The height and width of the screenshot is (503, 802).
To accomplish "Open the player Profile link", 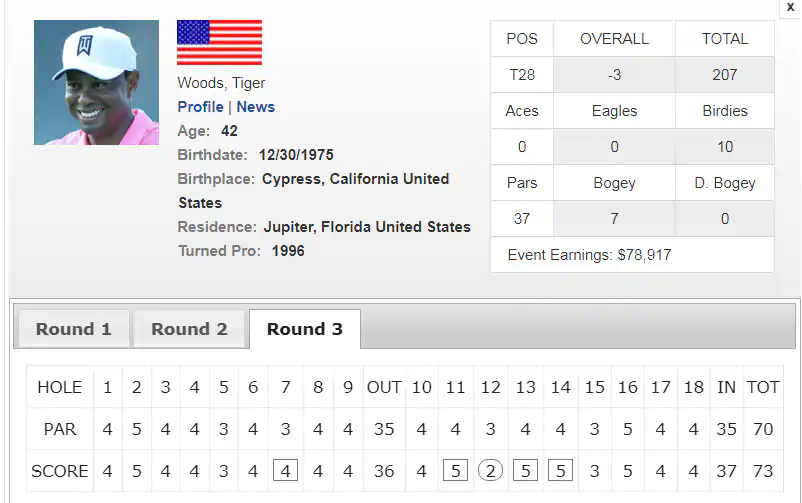I will pyautogui.click(x=200, y=106).
